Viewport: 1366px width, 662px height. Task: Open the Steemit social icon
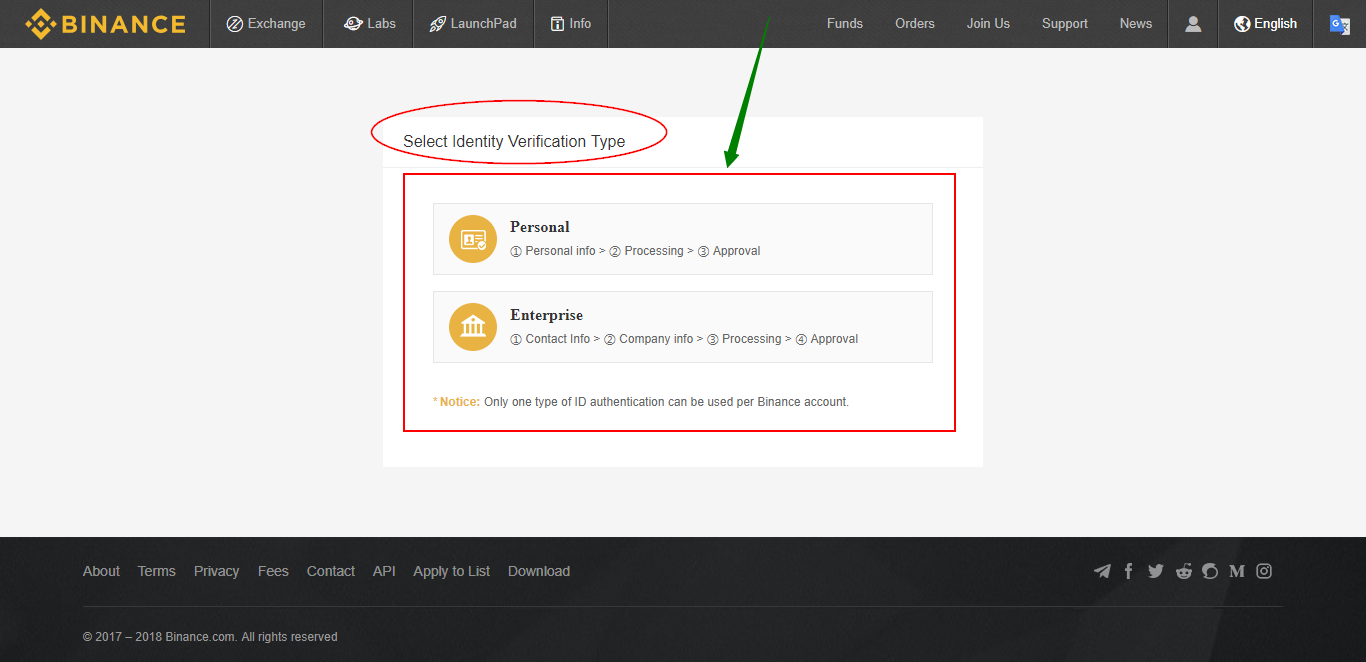pyautogui.click(x=1210, y=571)
